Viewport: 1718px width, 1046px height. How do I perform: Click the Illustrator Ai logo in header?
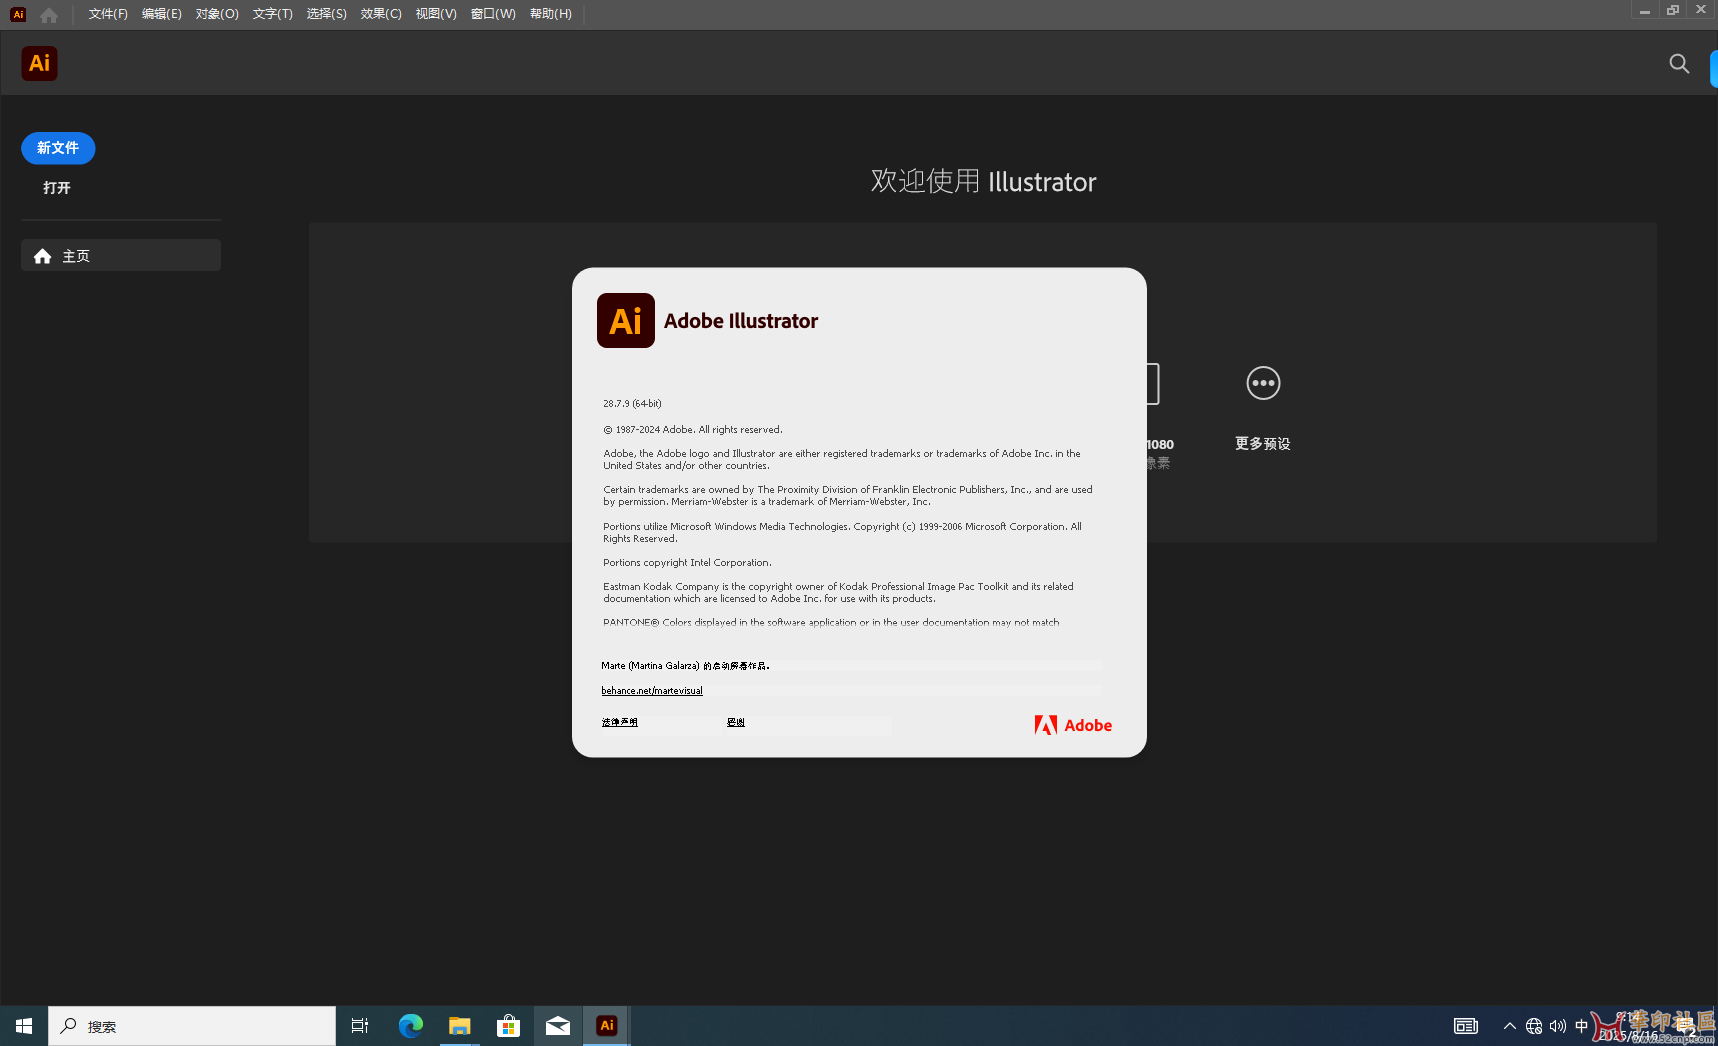[39, 64]
